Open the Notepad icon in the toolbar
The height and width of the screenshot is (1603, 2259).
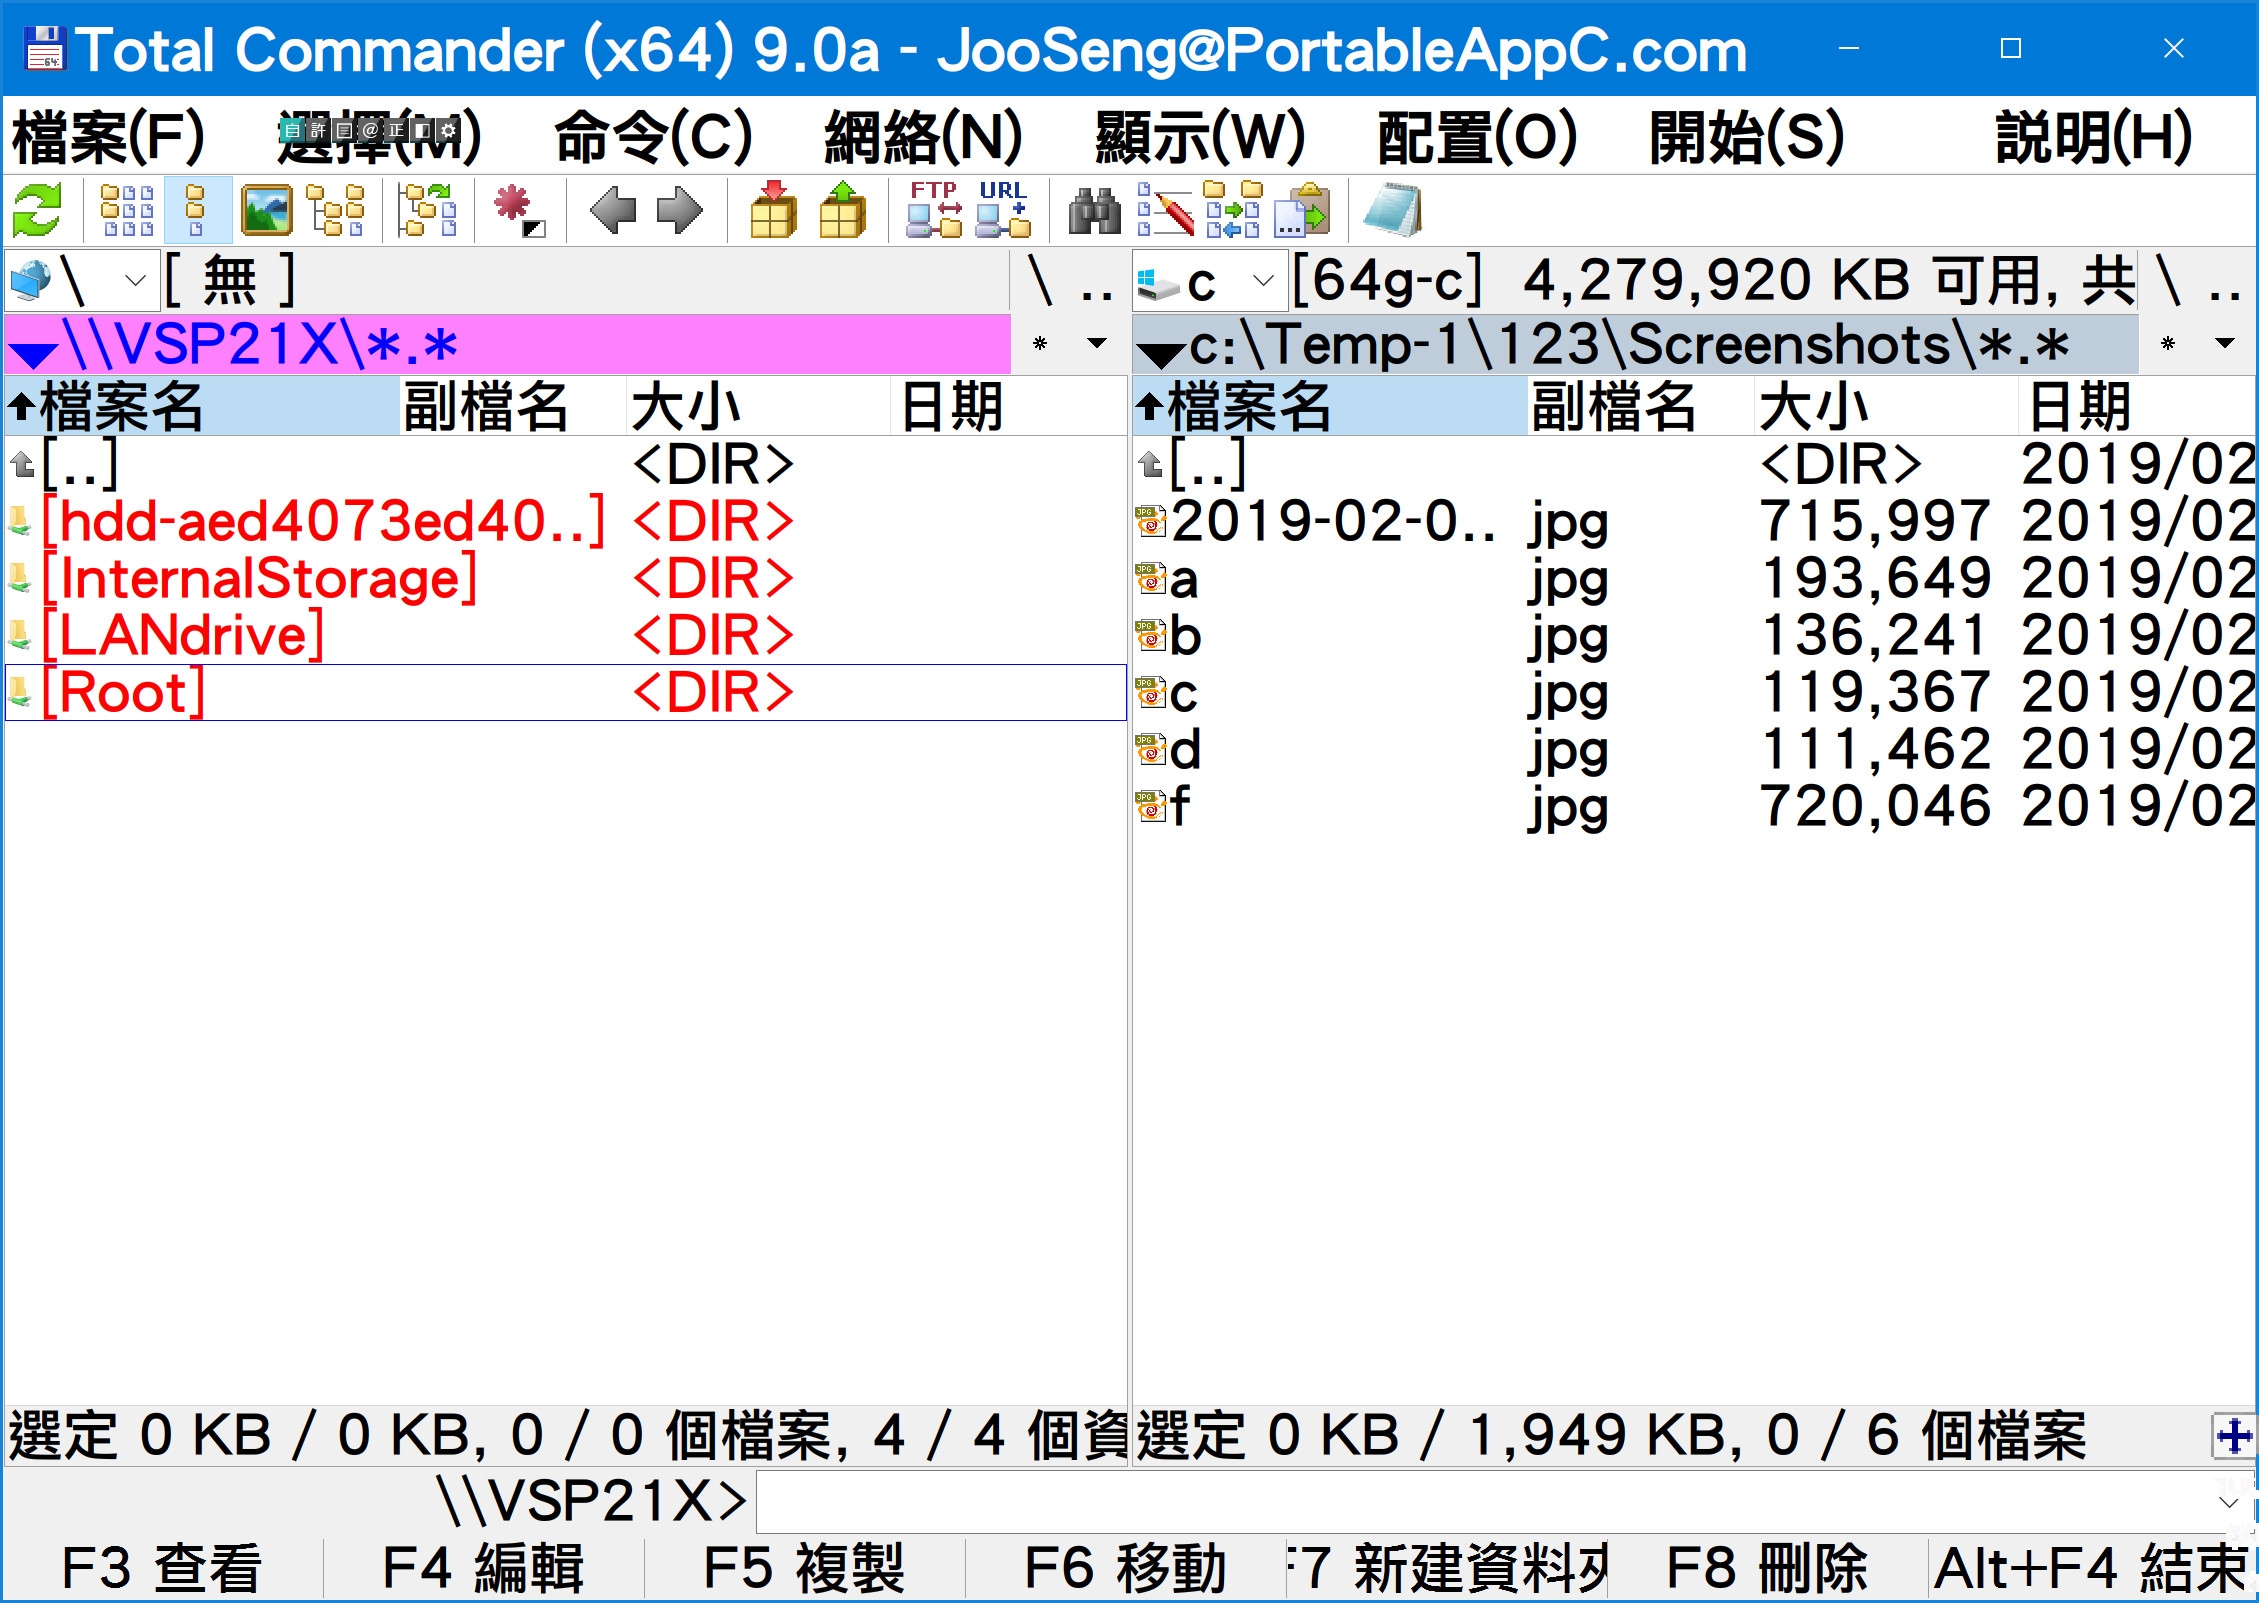(x=1393, y=210)
